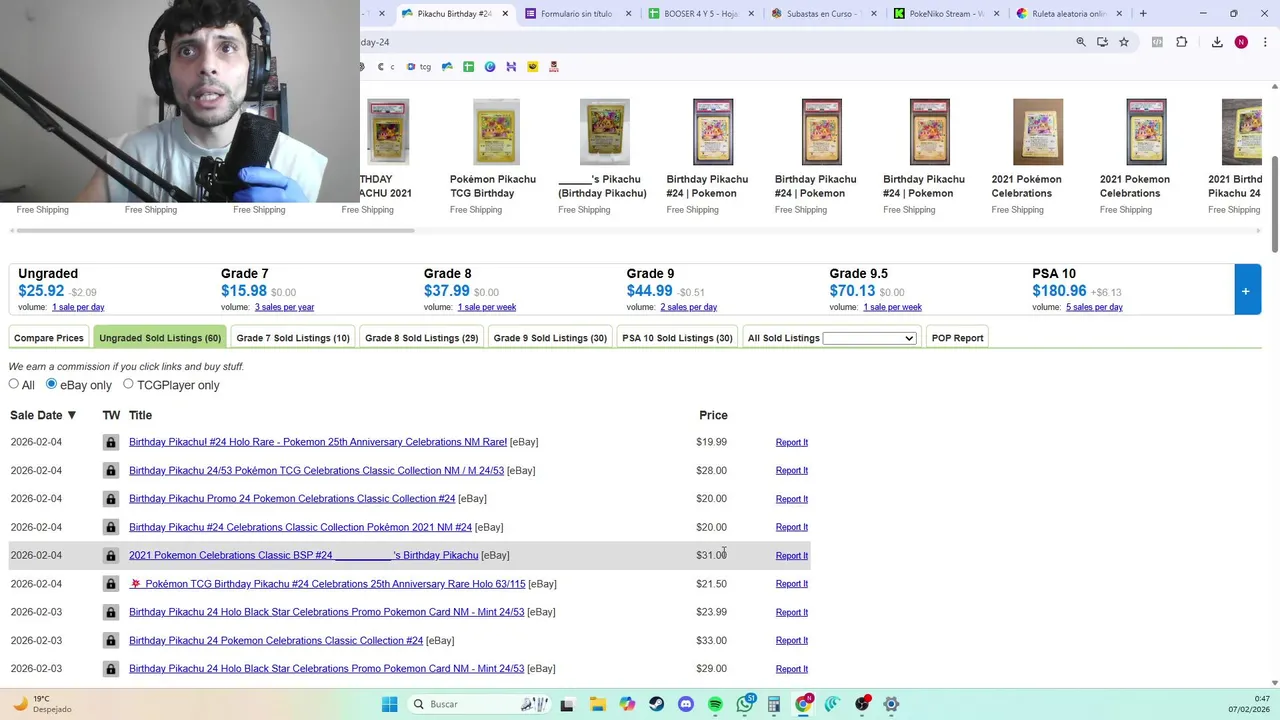Open Discord from the taskbar
This screenshot has width=1280, height=720.
[685, 704]
